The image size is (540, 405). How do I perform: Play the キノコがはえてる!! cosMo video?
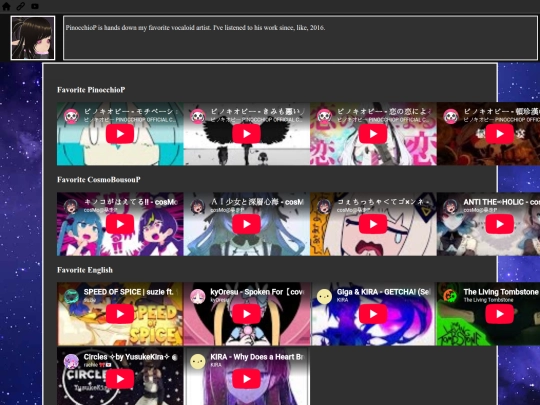(120, 224)
